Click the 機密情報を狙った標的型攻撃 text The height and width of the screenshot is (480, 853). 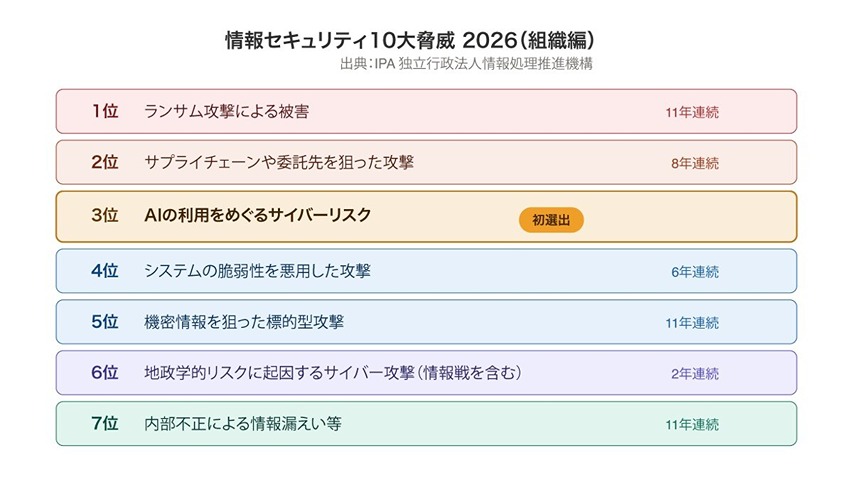coord(245,322)
